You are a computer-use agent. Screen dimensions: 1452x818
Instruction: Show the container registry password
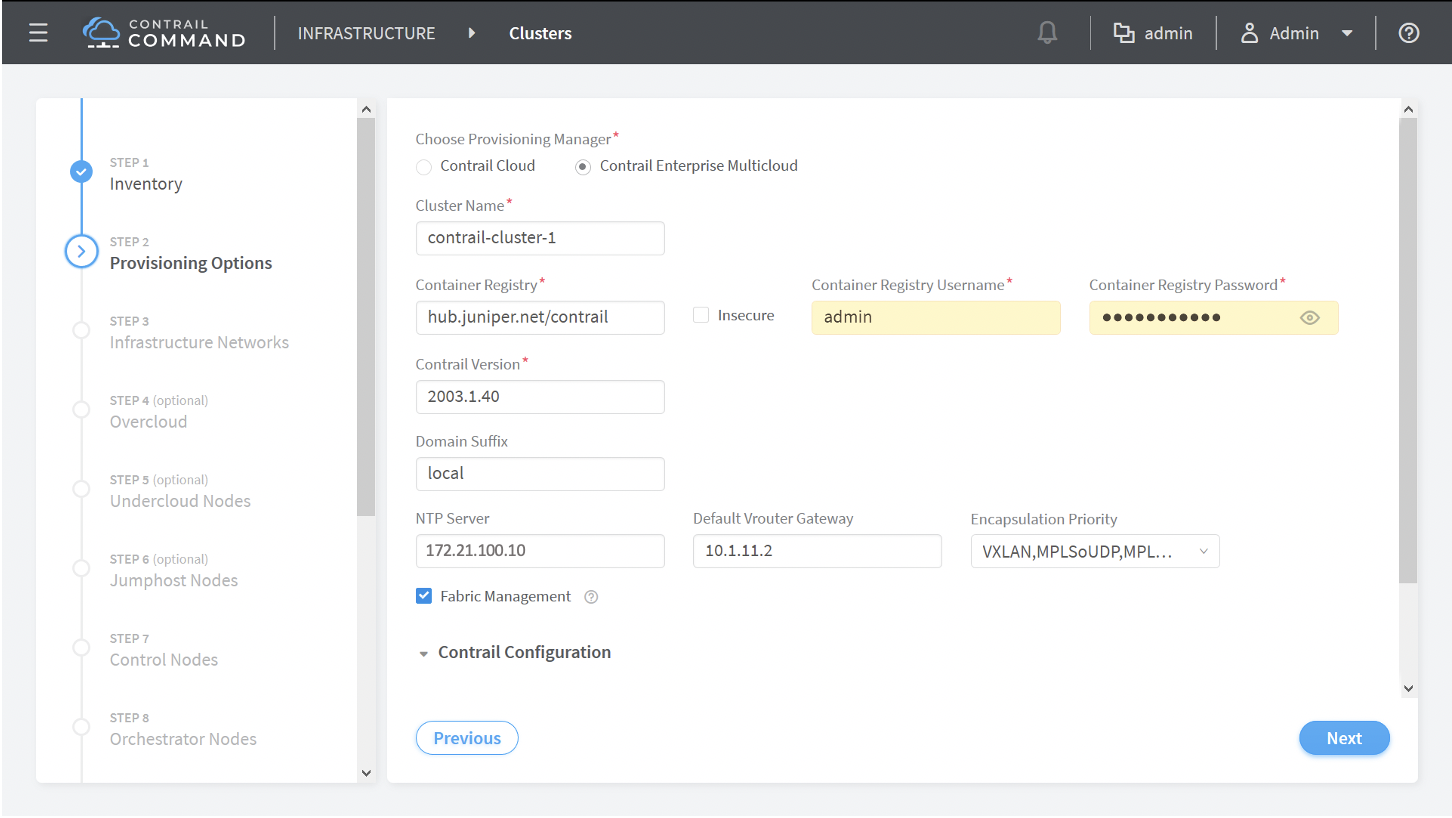(1310, 318)
